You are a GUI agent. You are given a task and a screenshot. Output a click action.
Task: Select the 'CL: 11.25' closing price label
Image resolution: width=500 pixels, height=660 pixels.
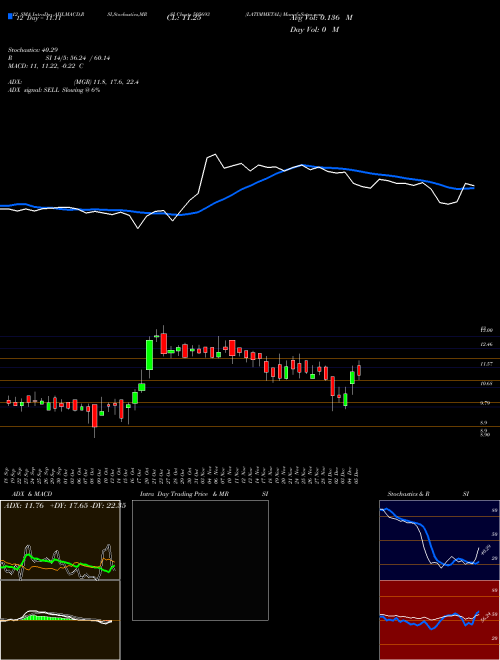(184, 17)
